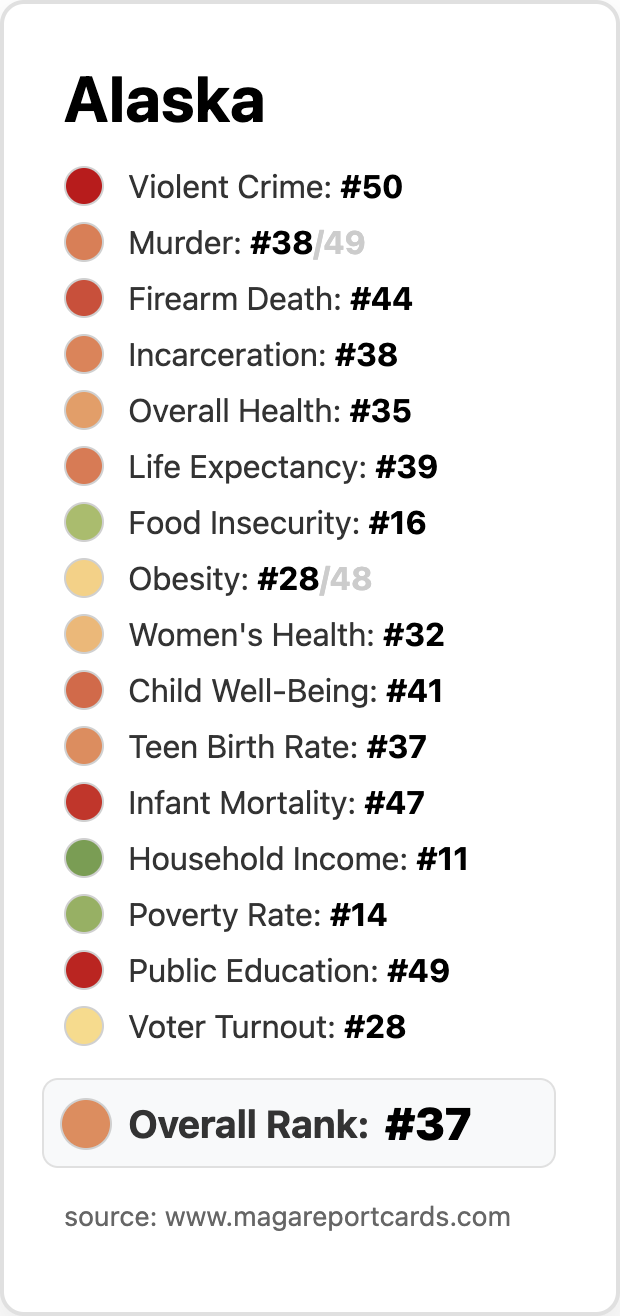This screenshot has height=1316, width=620.
Task: Click the Life Expectancy #39 label
Action: tap(283, 467)
